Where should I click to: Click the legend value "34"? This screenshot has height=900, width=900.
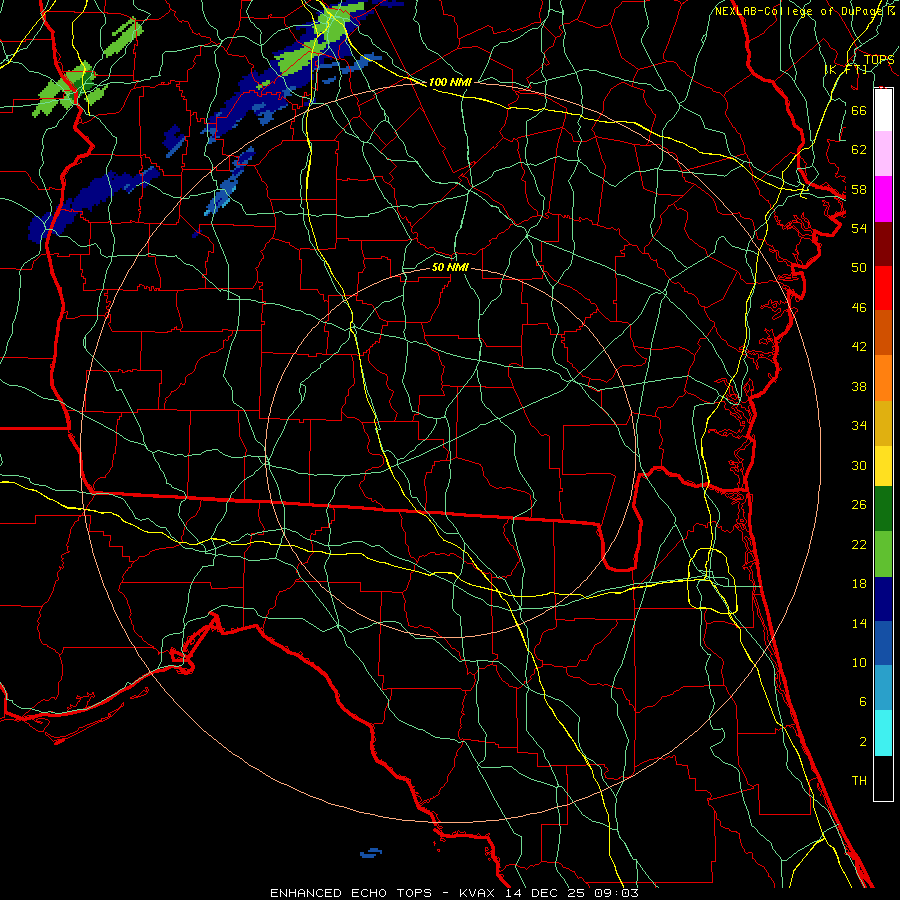[859, 426]
